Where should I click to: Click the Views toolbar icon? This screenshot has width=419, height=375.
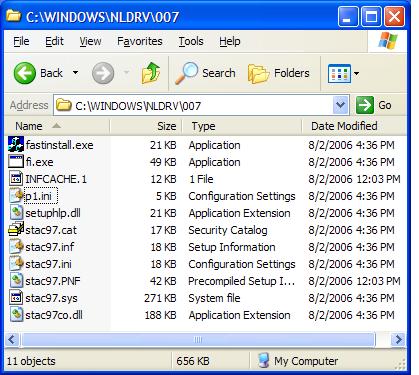pos(339,73)
